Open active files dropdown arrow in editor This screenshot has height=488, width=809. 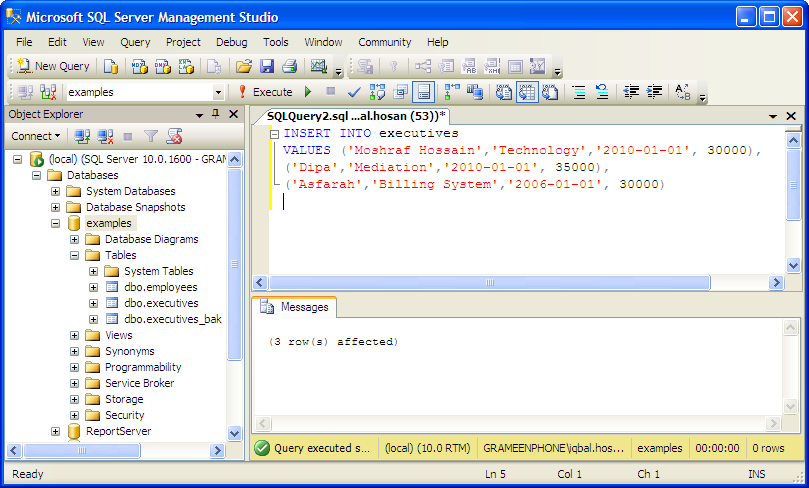click(x=773, y=117)
